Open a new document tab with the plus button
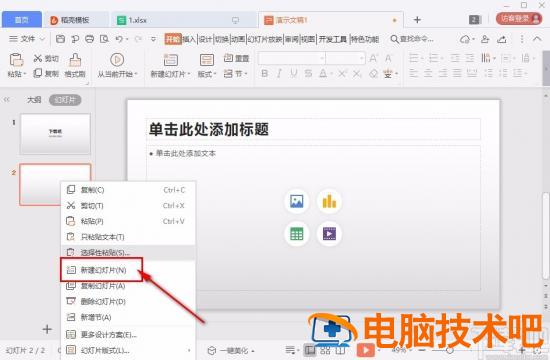 tap(417, 20)
